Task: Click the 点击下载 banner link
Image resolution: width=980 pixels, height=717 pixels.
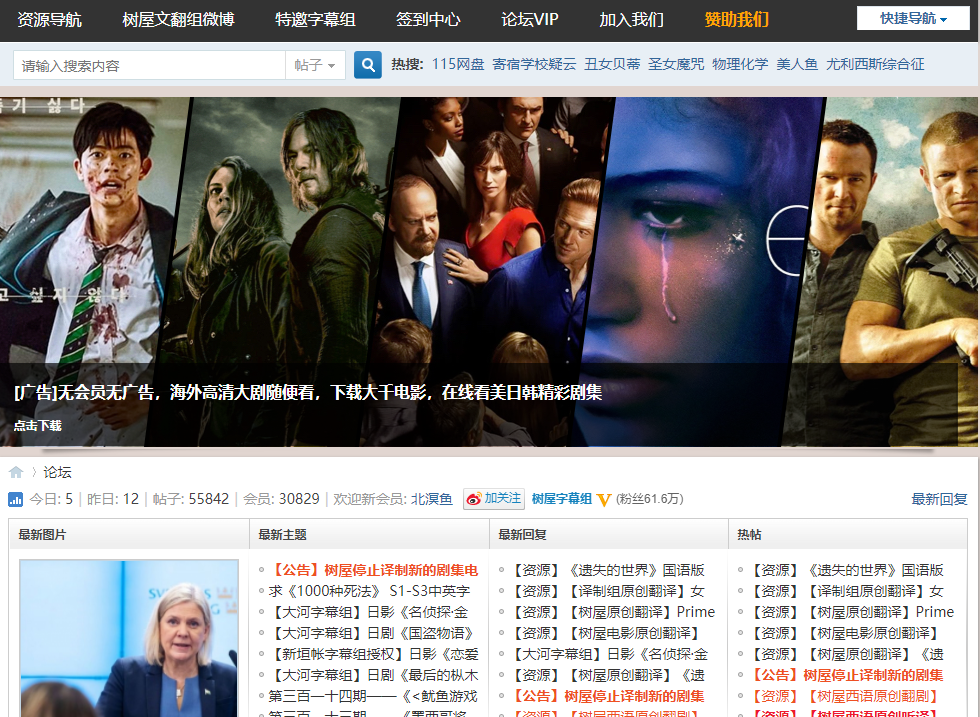Action: click(x=38, y=426)
